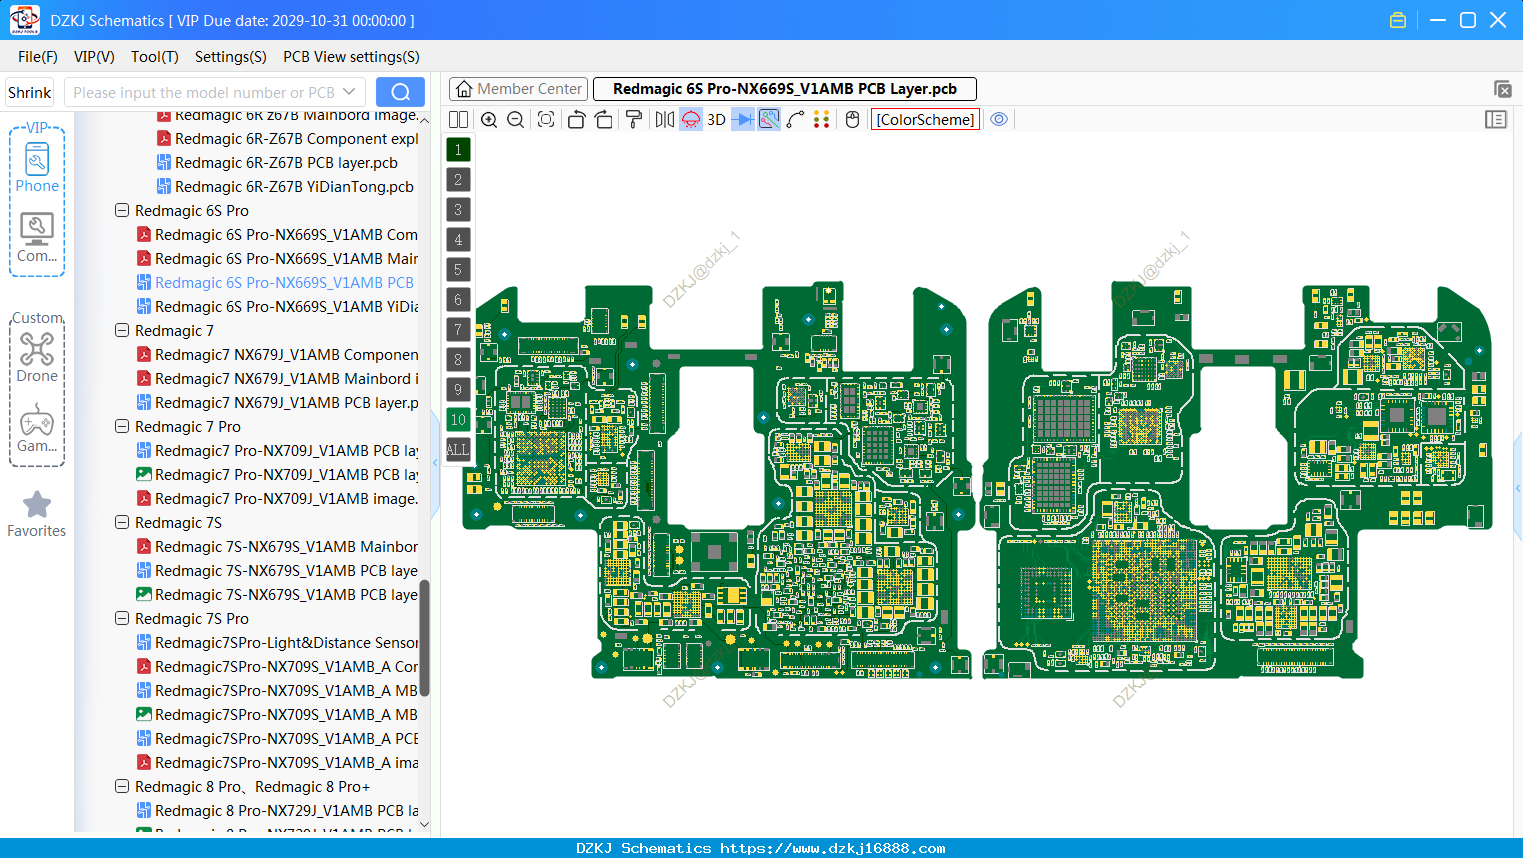
Task: Open the colored dots grid tool
Action: (822, 120)
